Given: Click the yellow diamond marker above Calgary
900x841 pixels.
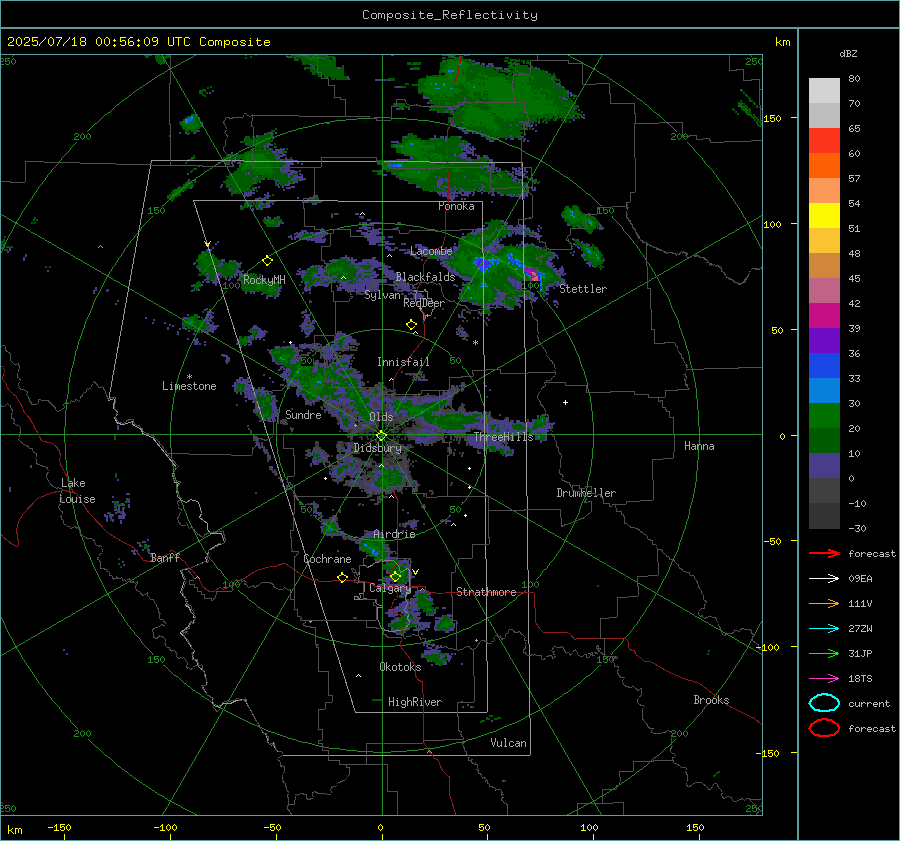Looking at the screenshot, I should click(x=395, y=576).
